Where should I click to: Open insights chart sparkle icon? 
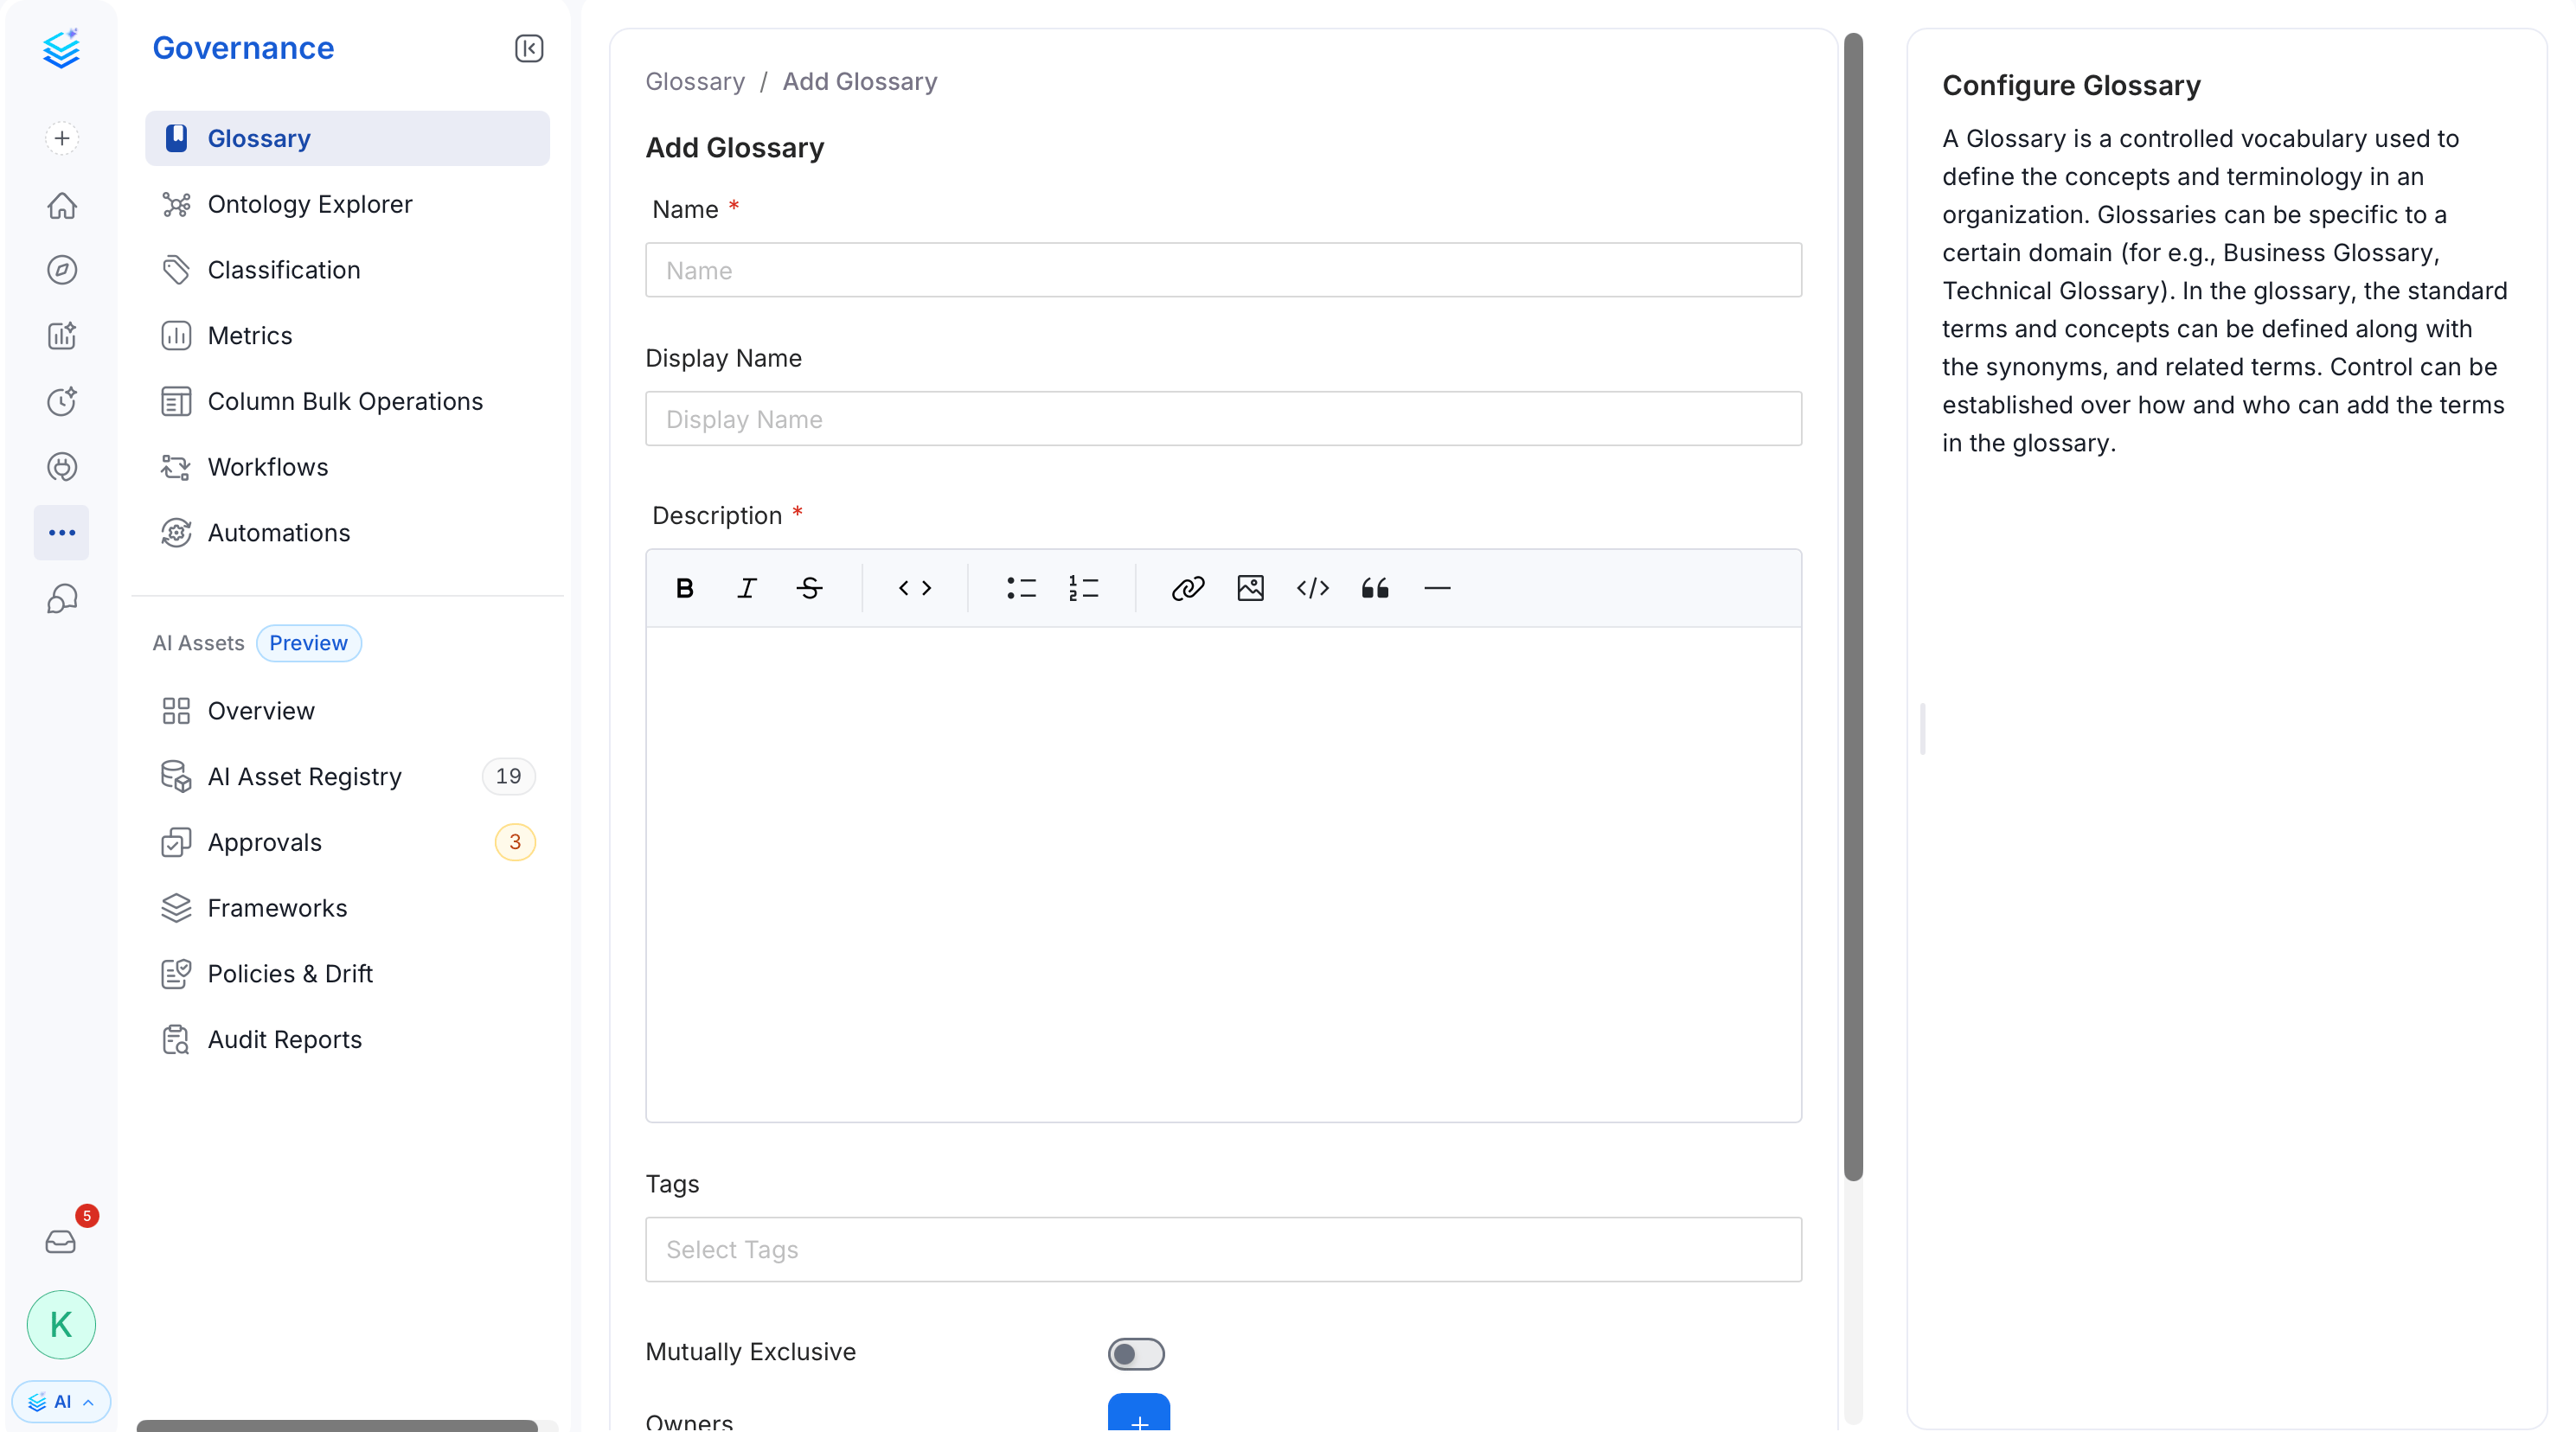[62, 336]
